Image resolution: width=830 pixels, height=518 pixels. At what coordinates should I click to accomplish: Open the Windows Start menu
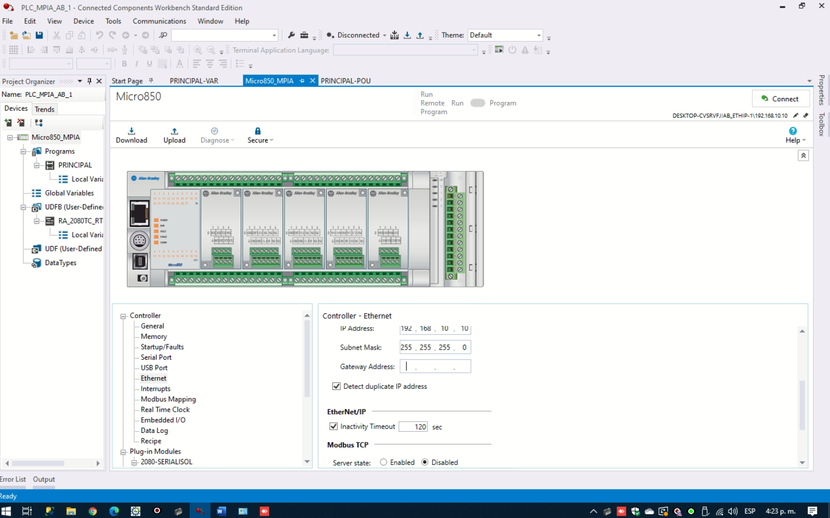(7, 511)
